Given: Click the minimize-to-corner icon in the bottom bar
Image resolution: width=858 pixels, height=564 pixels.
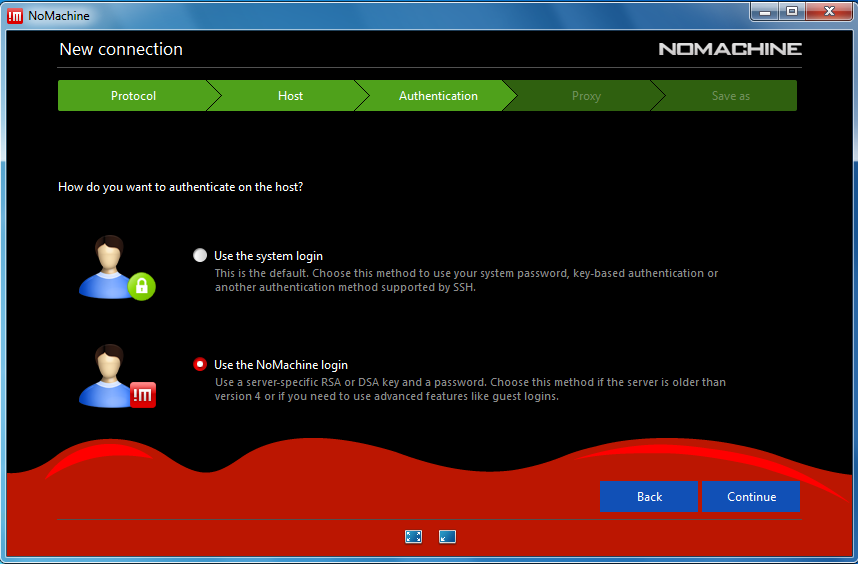Looking at the screenshot, I should pyautogui.click(x=447, y=537).
